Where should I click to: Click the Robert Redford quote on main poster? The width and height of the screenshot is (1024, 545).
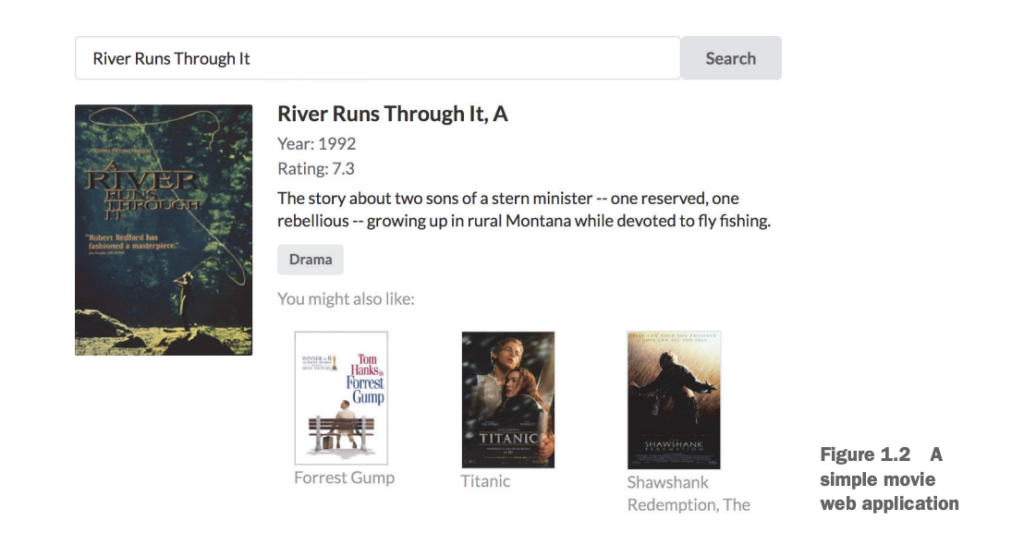click(127, 245)
